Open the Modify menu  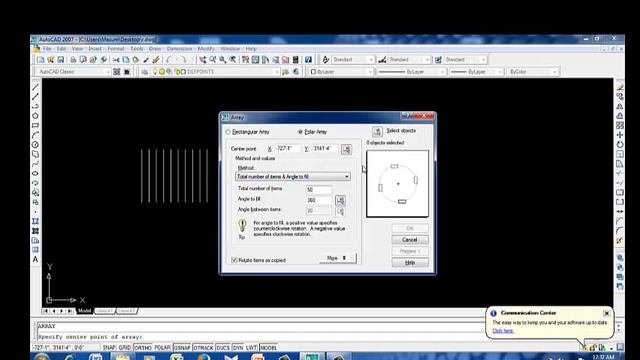[206, 49]
